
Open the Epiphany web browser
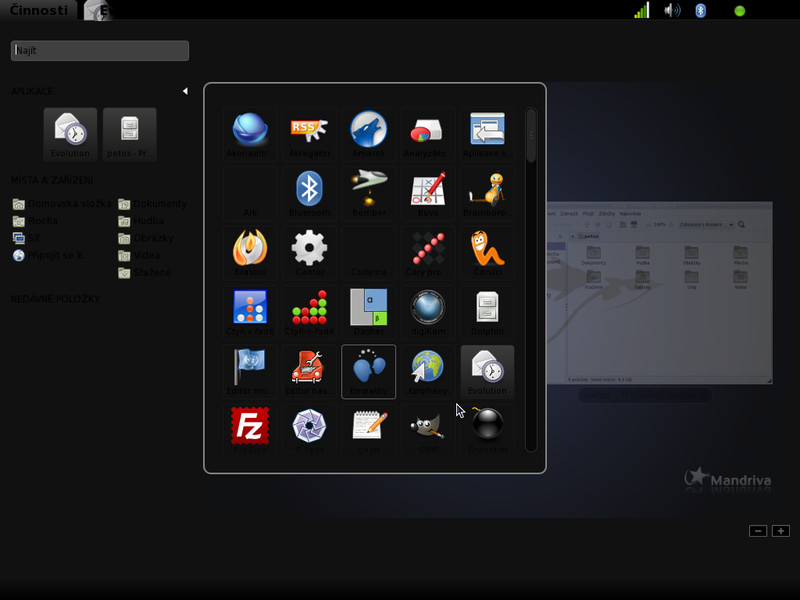tap(428, 371)
